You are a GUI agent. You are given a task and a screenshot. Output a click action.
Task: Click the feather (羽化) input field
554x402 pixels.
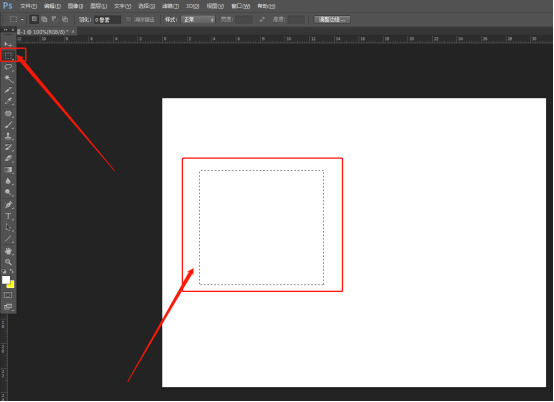tap(107, 20)
